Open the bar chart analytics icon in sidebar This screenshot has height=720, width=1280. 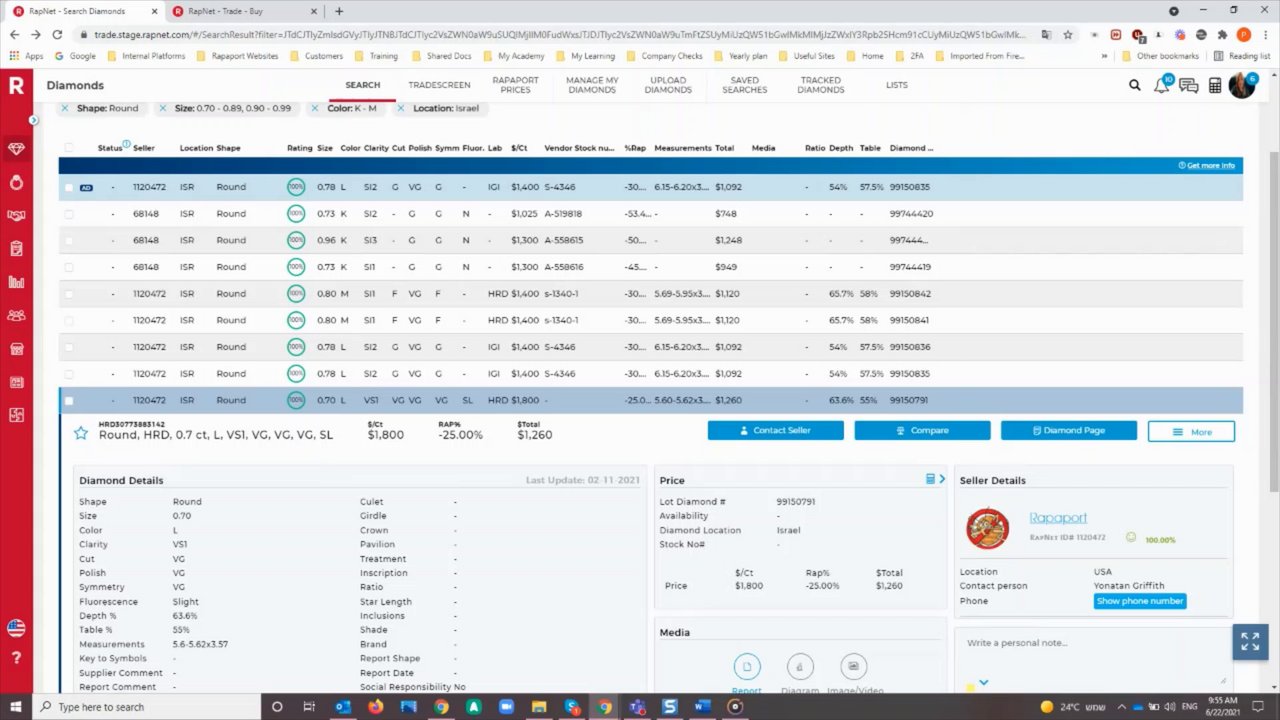(x=16, y=282)
